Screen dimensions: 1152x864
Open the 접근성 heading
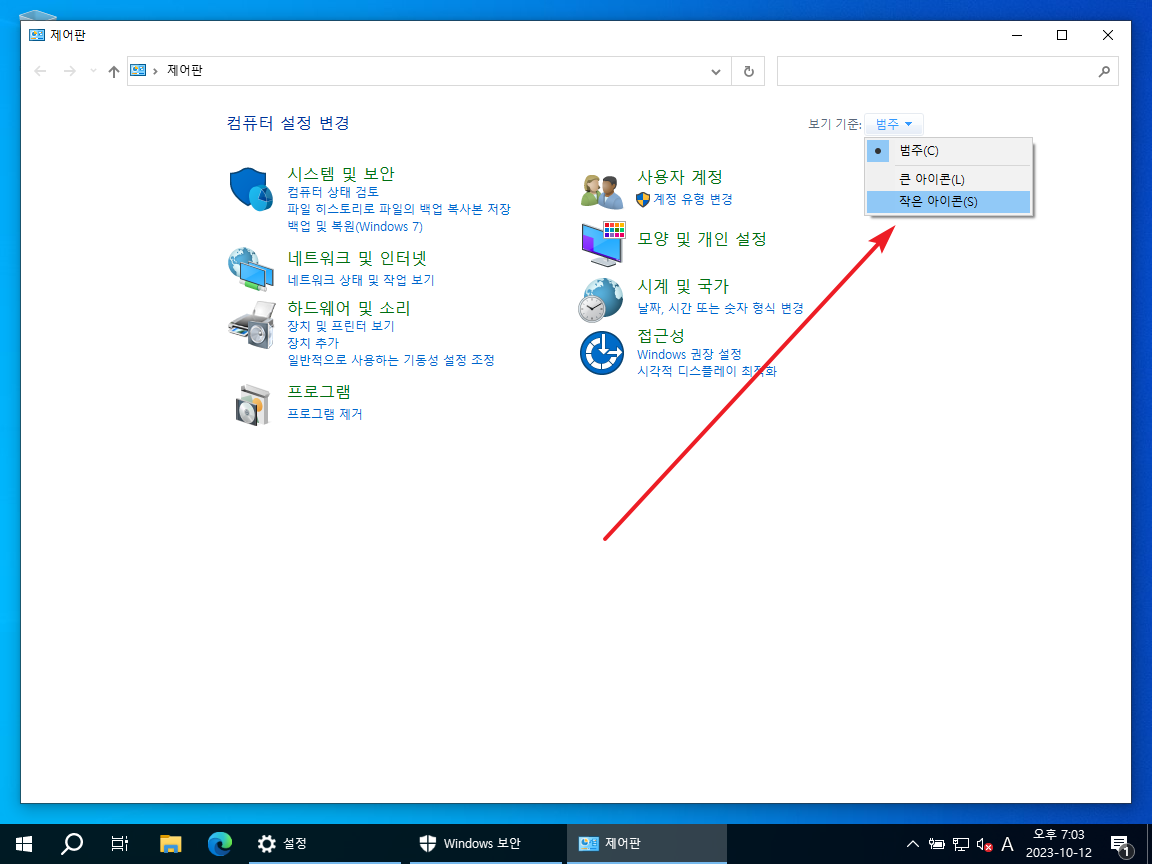tap(660, 336)
